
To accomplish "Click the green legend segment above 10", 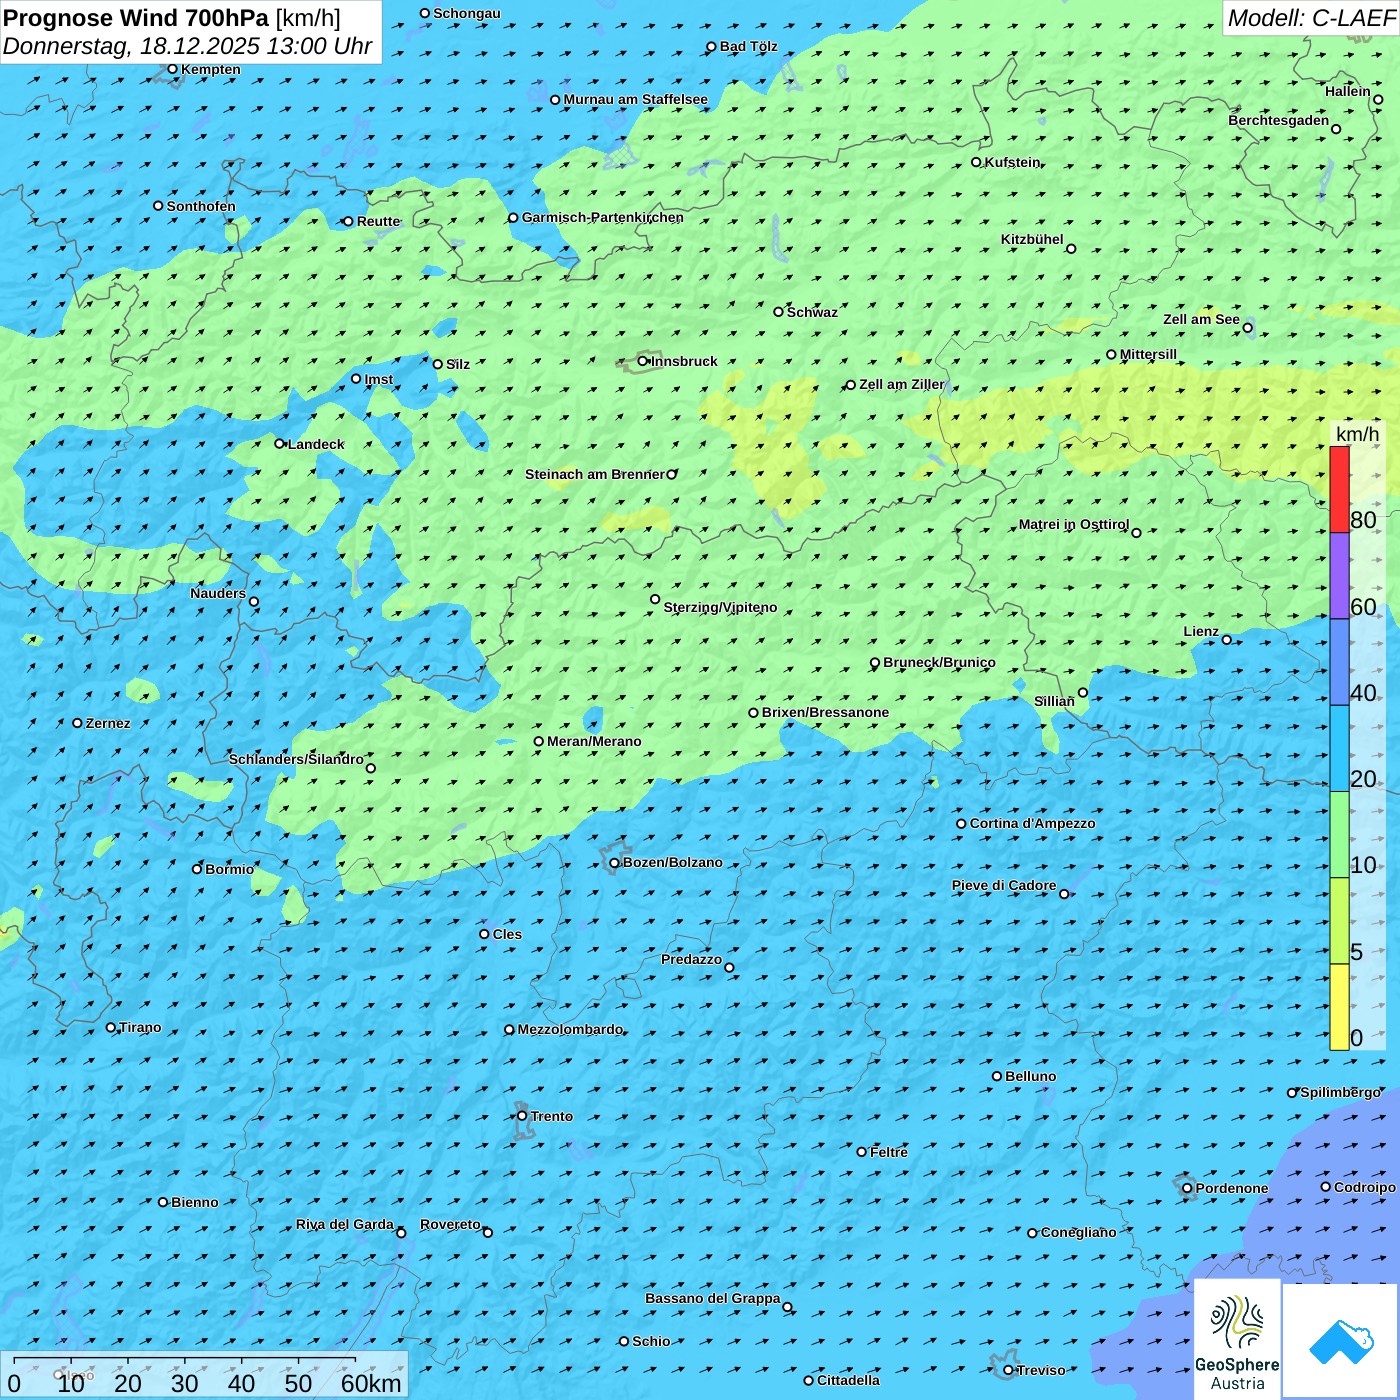I will tap(1339, 834).
